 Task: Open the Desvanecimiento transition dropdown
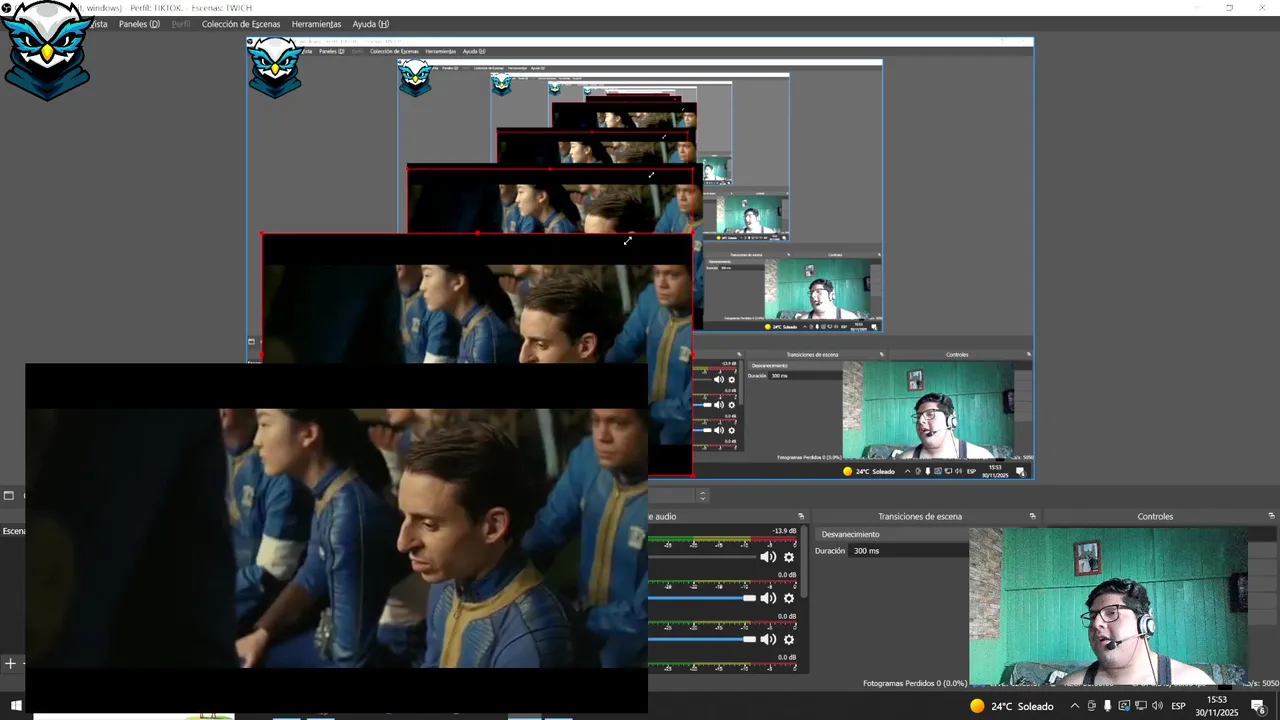click(x=892, y=534)
